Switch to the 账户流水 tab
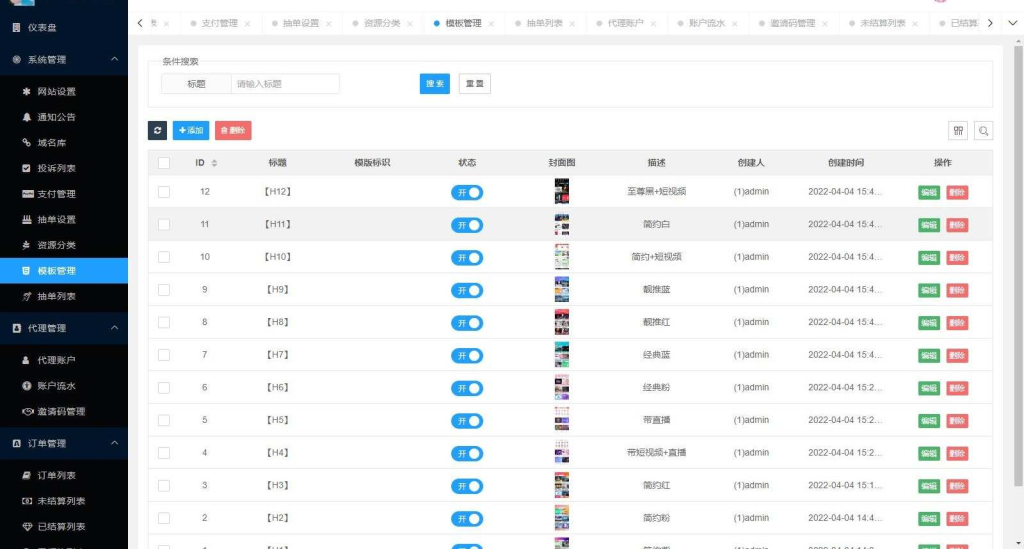Screen dimensions: 1024x549 pos(707,24)
